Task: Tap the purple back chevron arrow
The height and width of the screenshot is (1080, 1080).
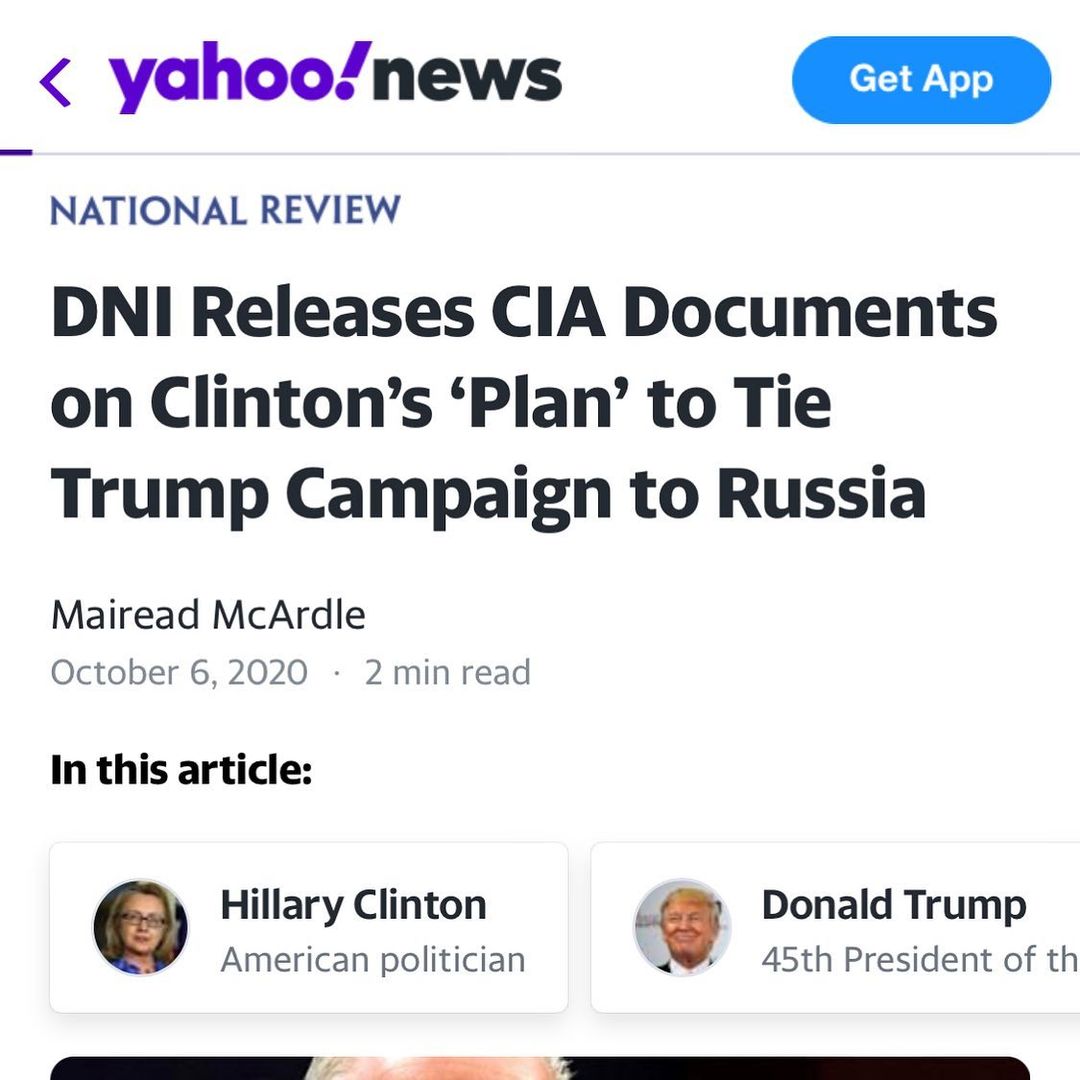Action: [x=56, y=81]
